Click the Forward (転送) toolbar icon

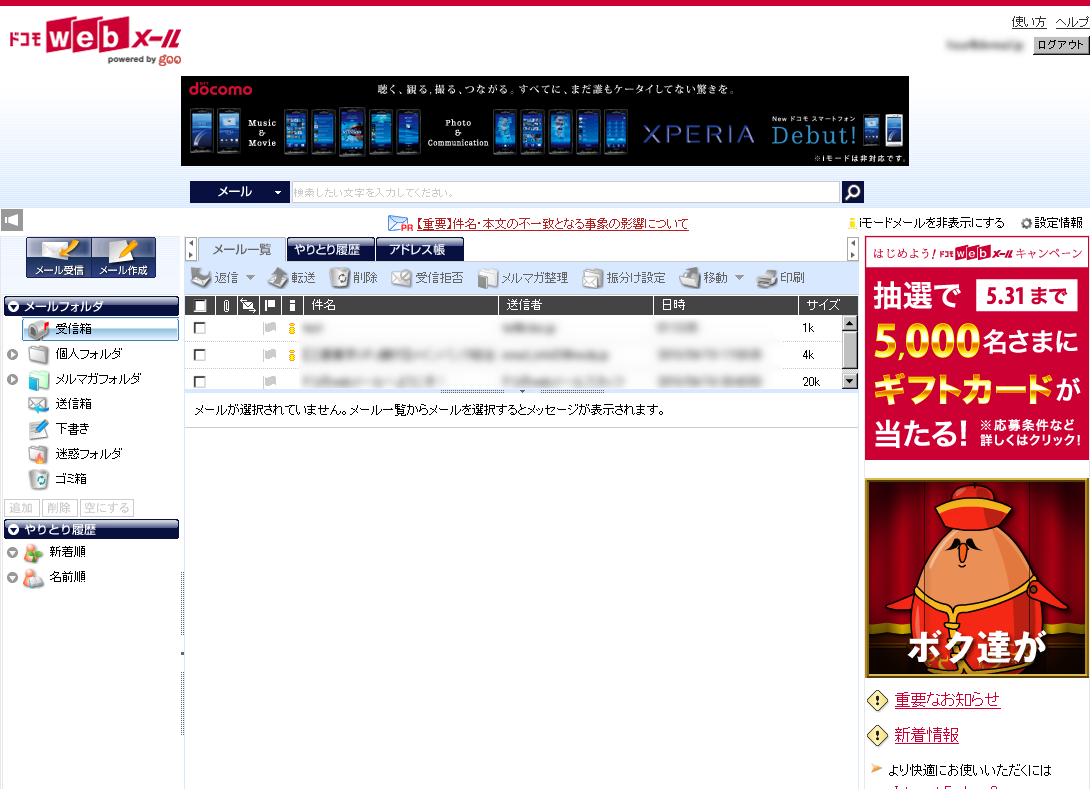(x=279, y=278)
